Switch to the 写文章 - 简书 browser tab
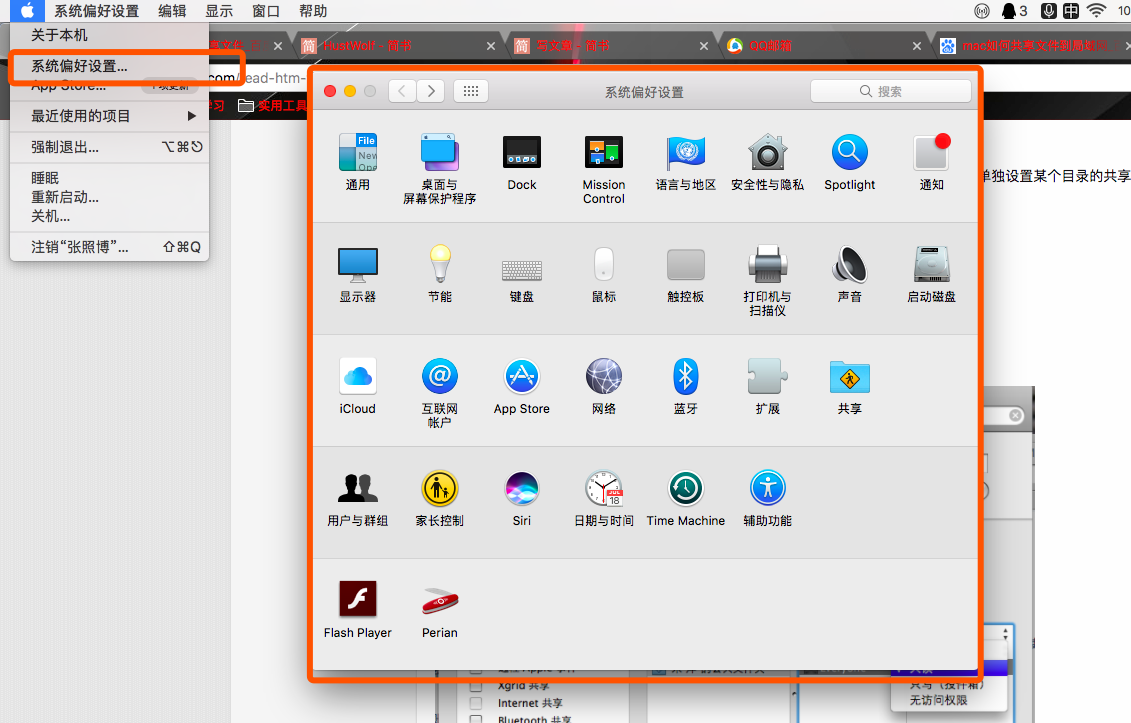 click(x=611, y=45)
